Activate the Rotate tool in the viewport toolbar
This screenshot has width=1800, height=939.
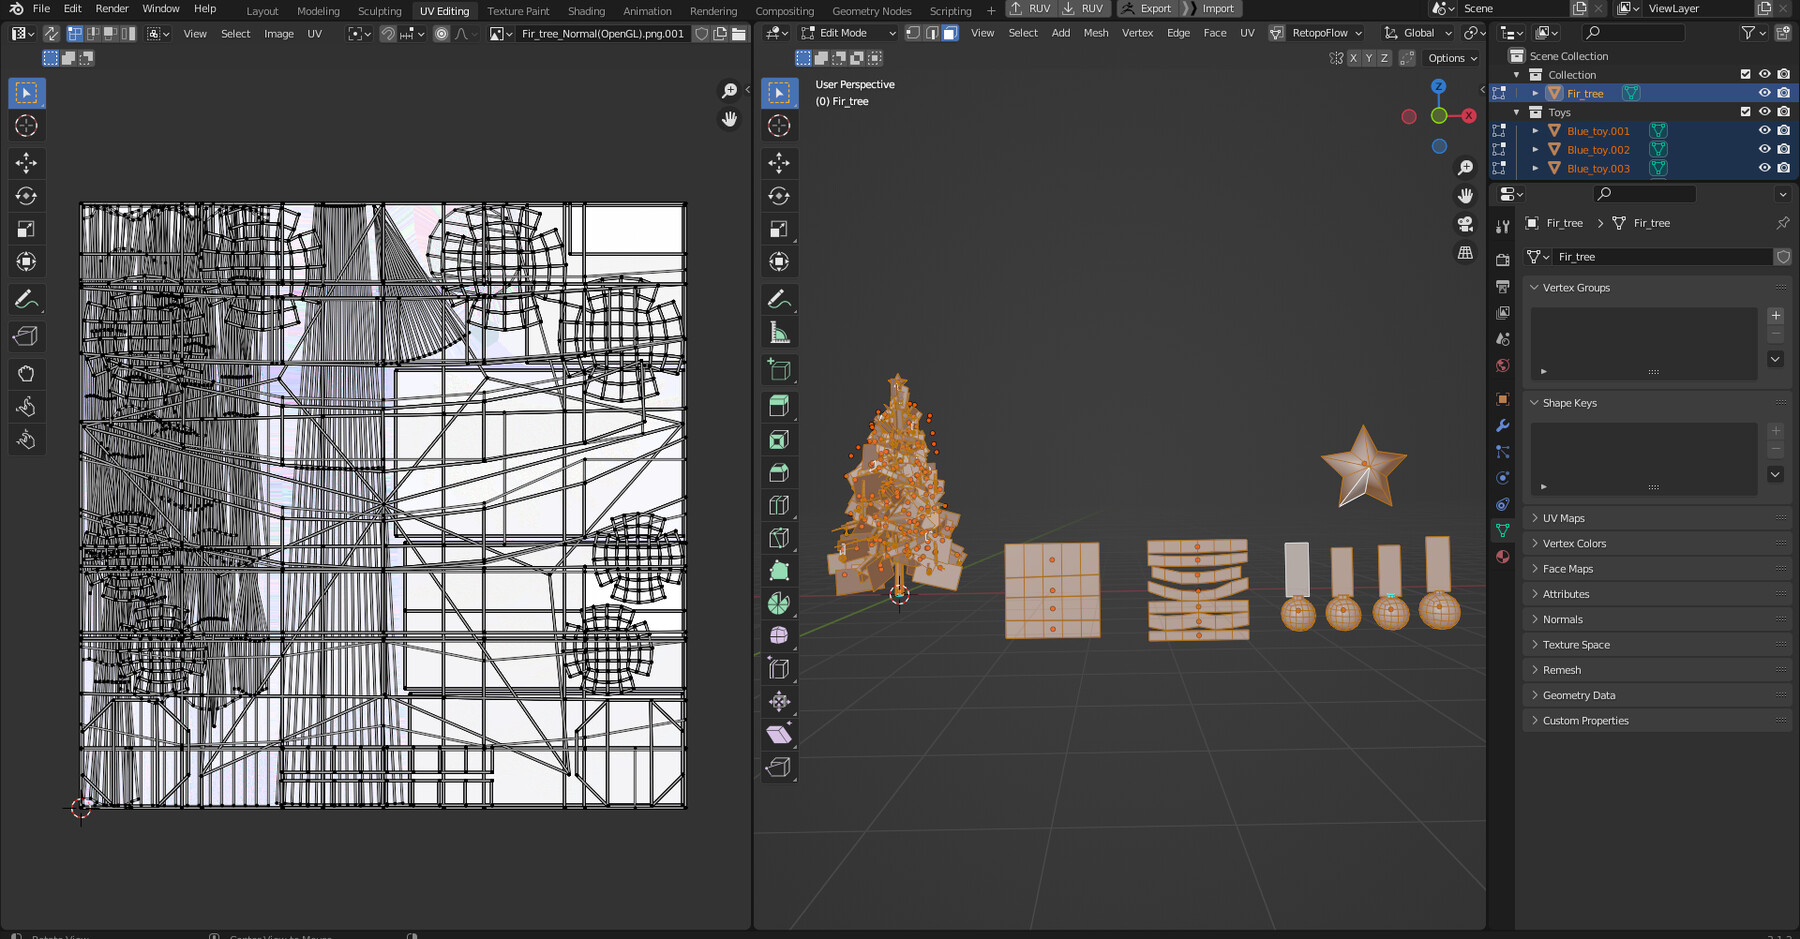[779, 196]
